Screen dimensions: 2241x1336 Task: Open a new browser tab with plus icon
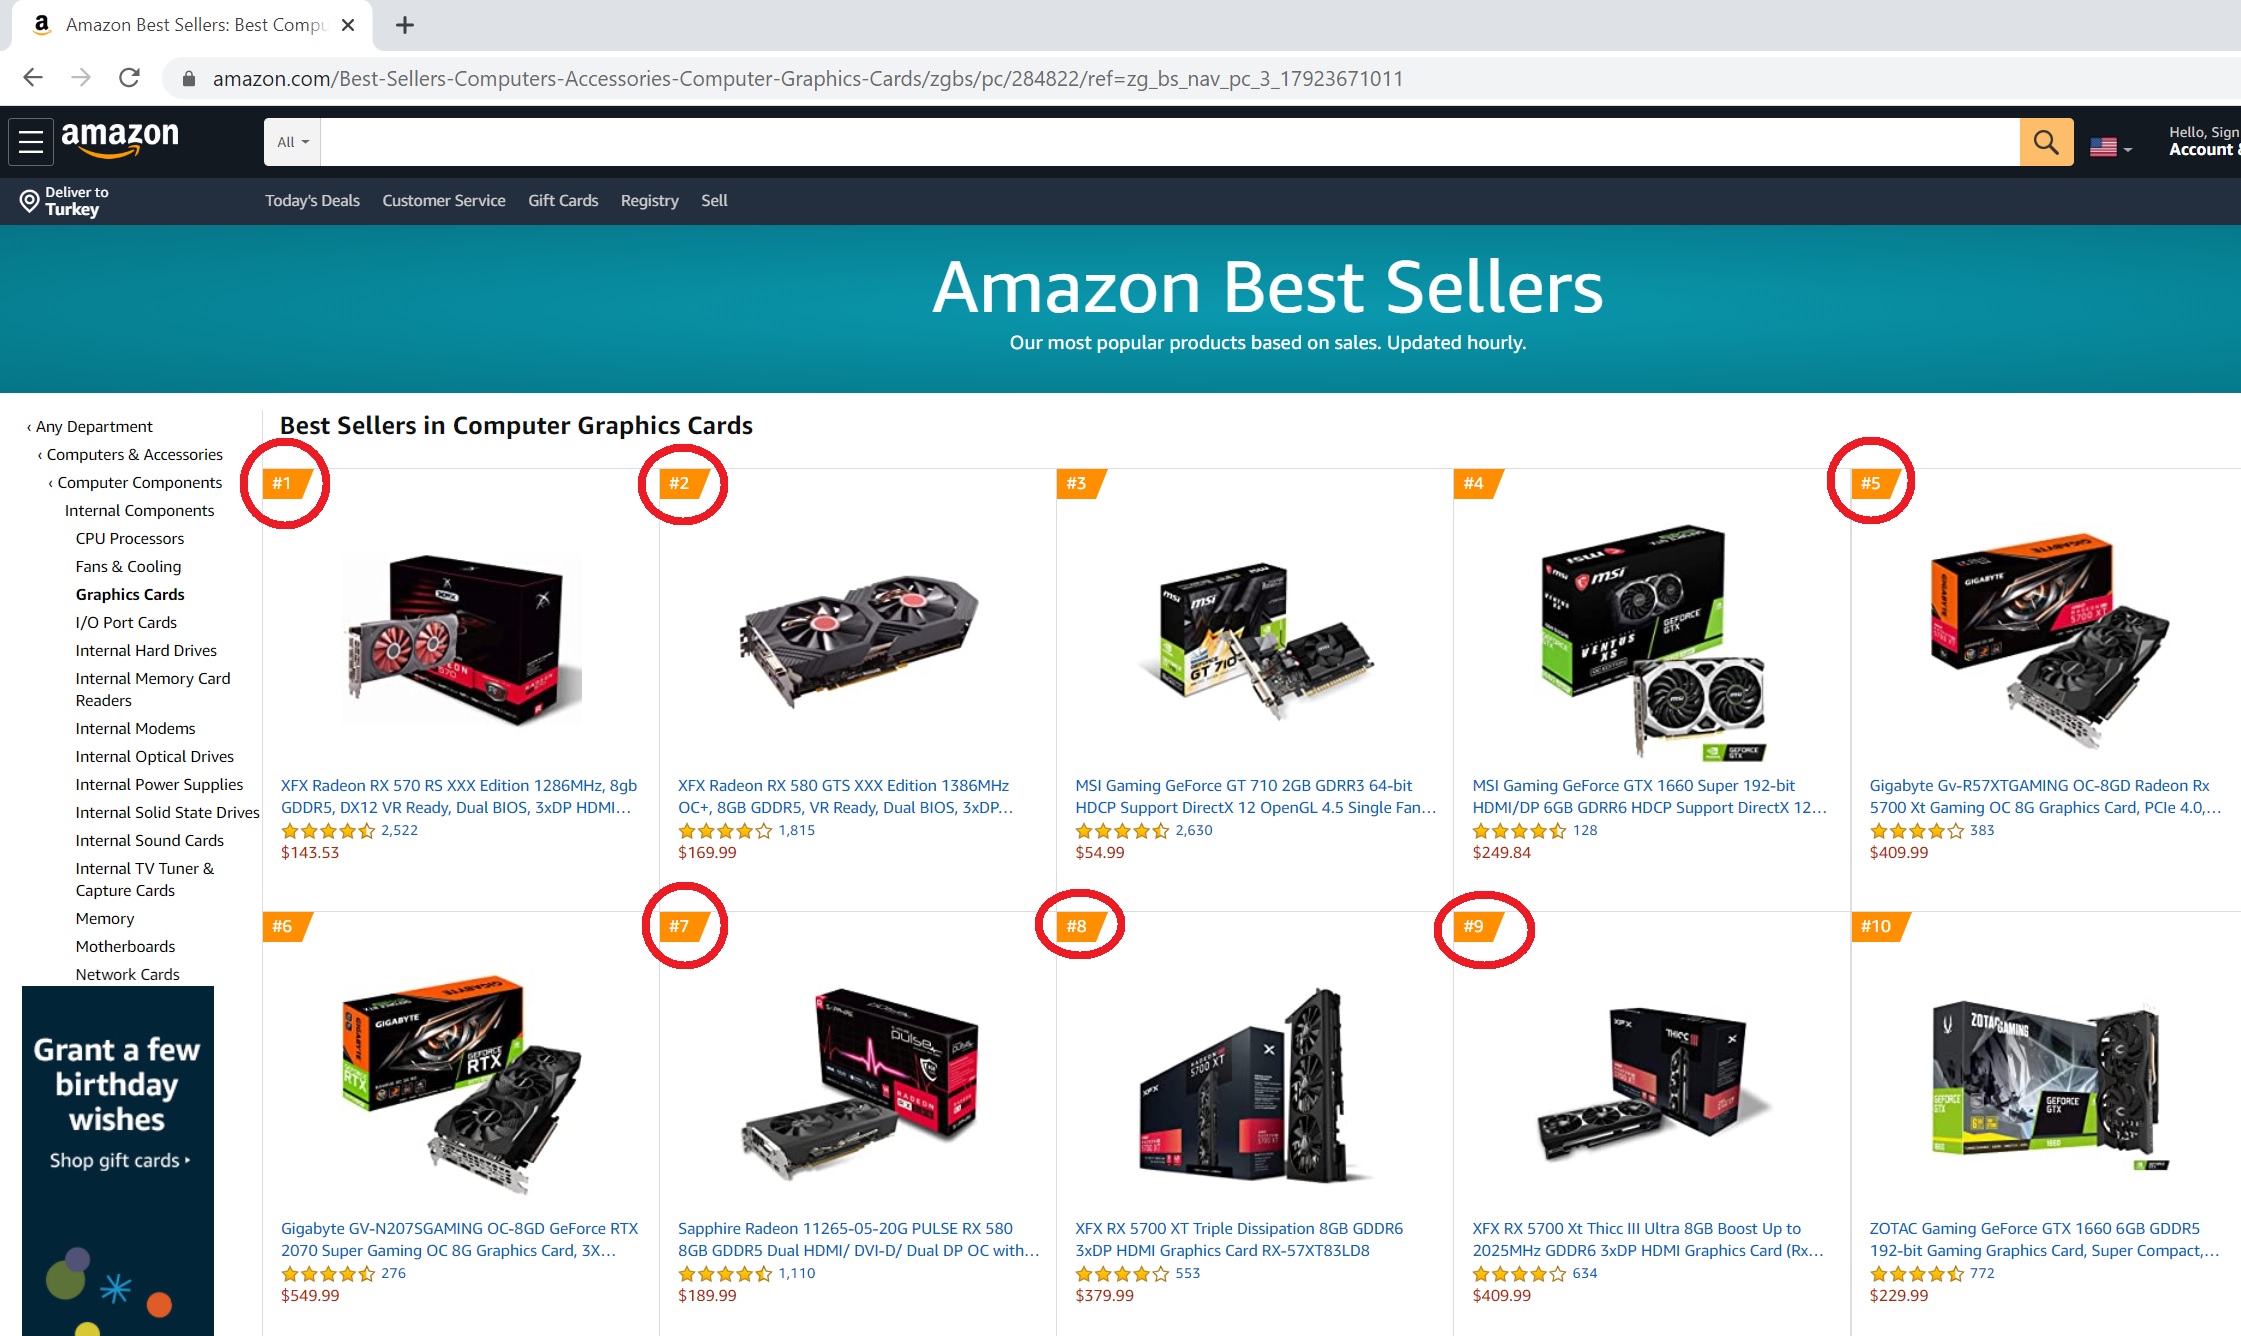click(404, 25)
